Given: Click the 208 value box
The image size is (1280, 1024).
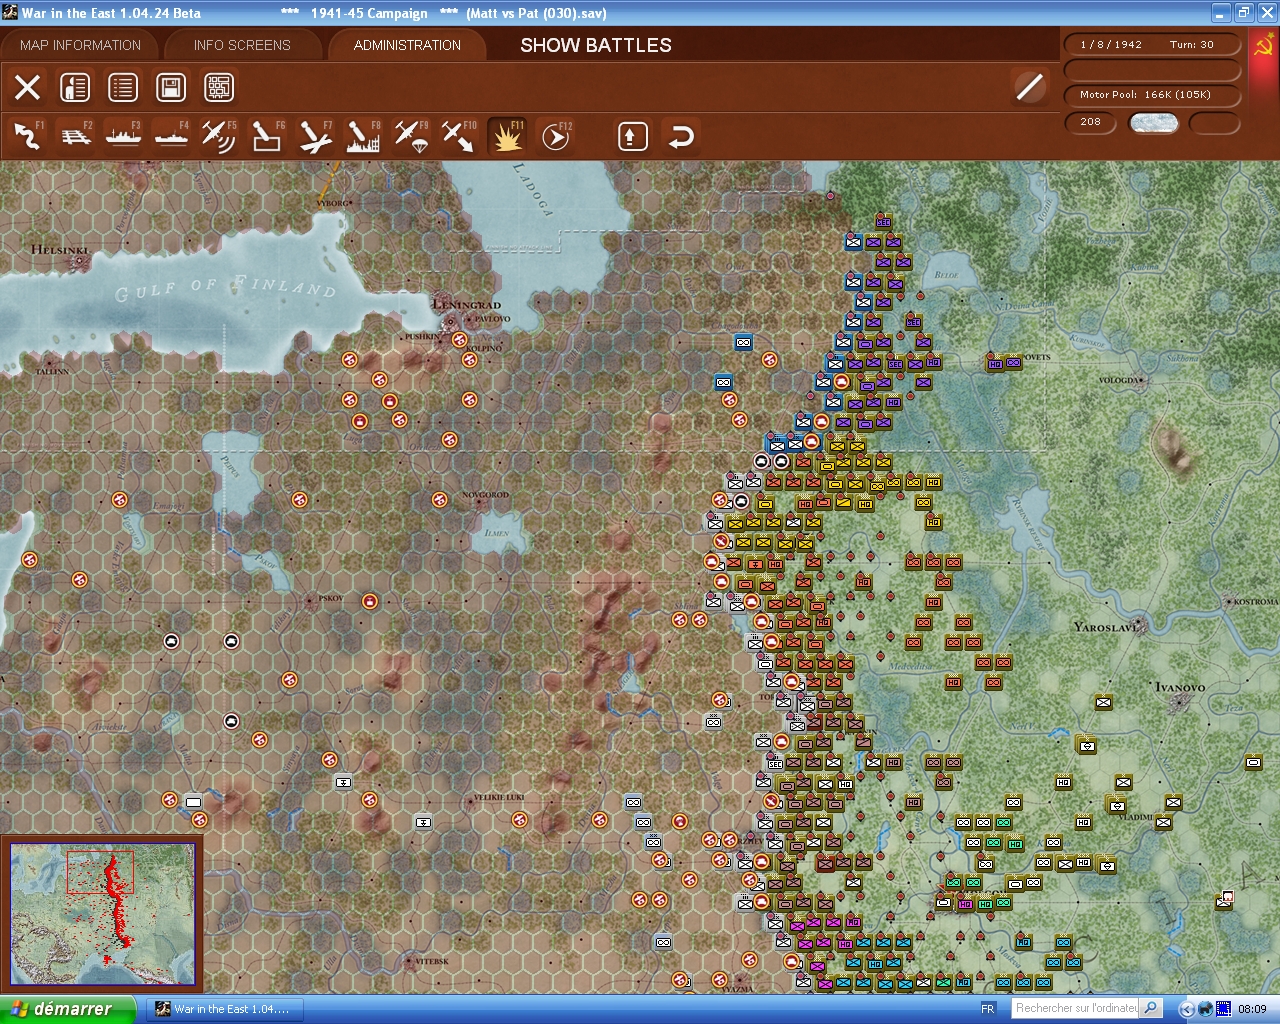Looking at the screenshot, I should point(1091,122).
